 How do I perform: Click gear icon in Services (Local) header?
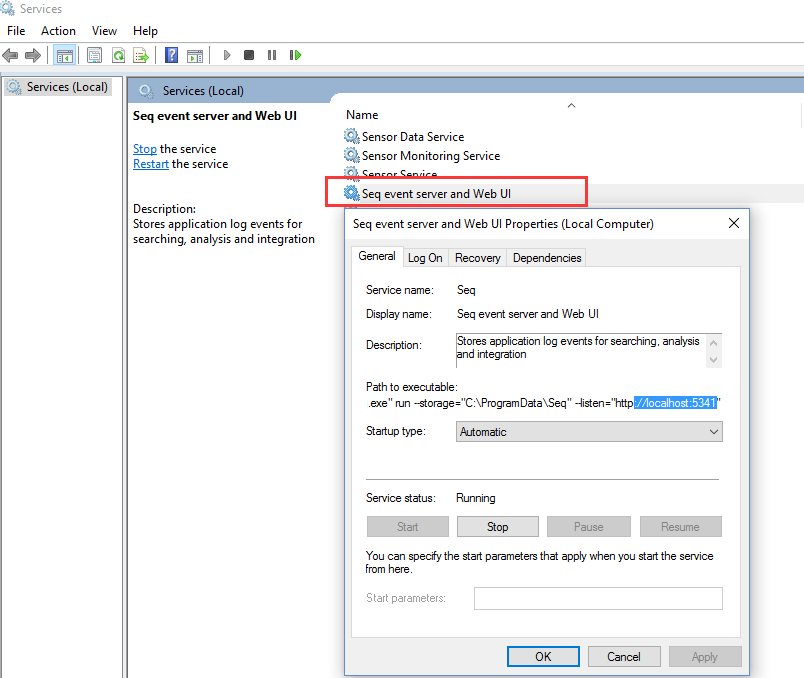pyautogui.click(x=146, y=91)
